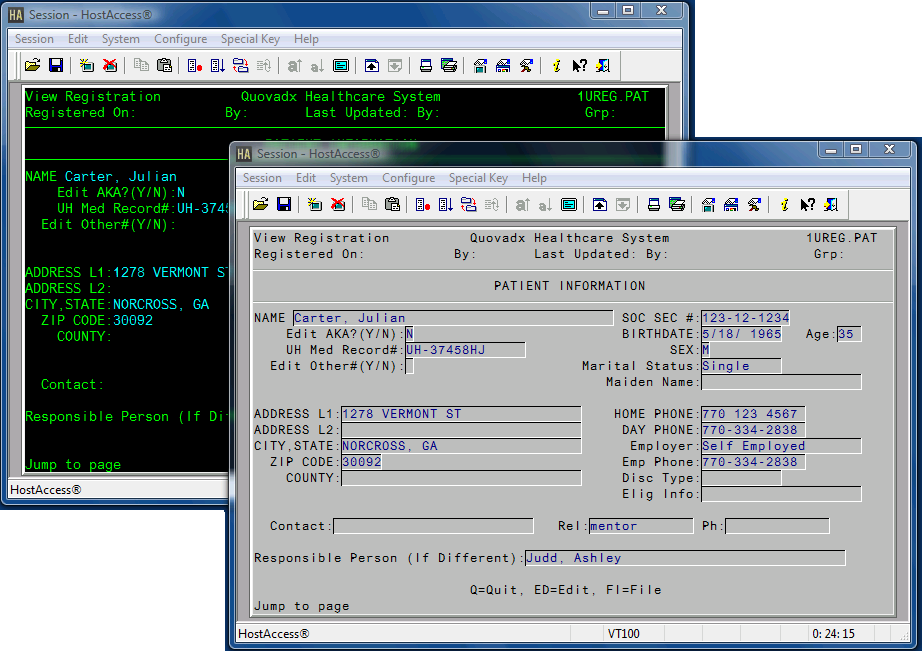Click file transfer icon in back window toolbar
The width and height of the screenshot is (922, 651).
[x=240, y=65]
